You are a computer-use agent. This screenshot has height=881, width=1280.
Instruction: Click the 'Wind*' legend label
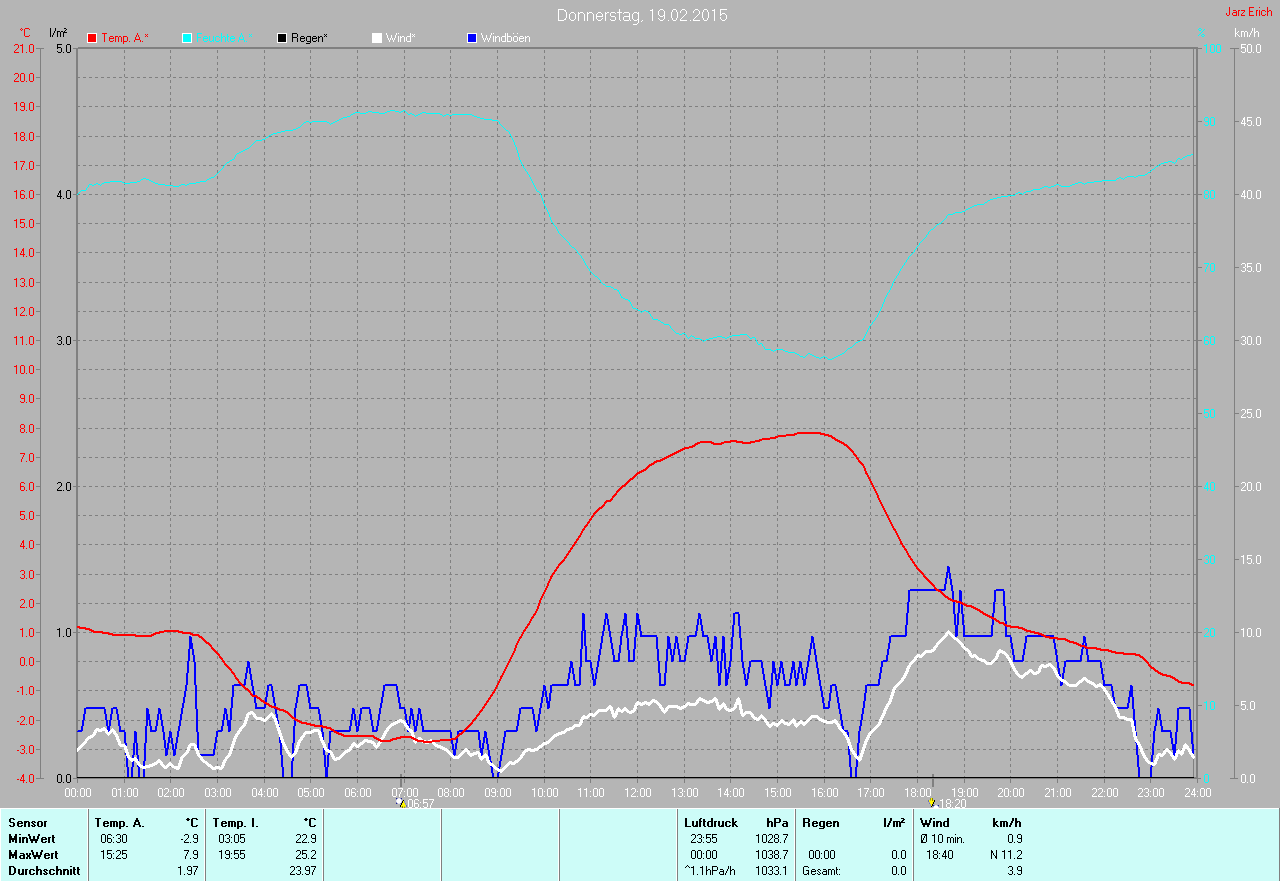[400, 38]
